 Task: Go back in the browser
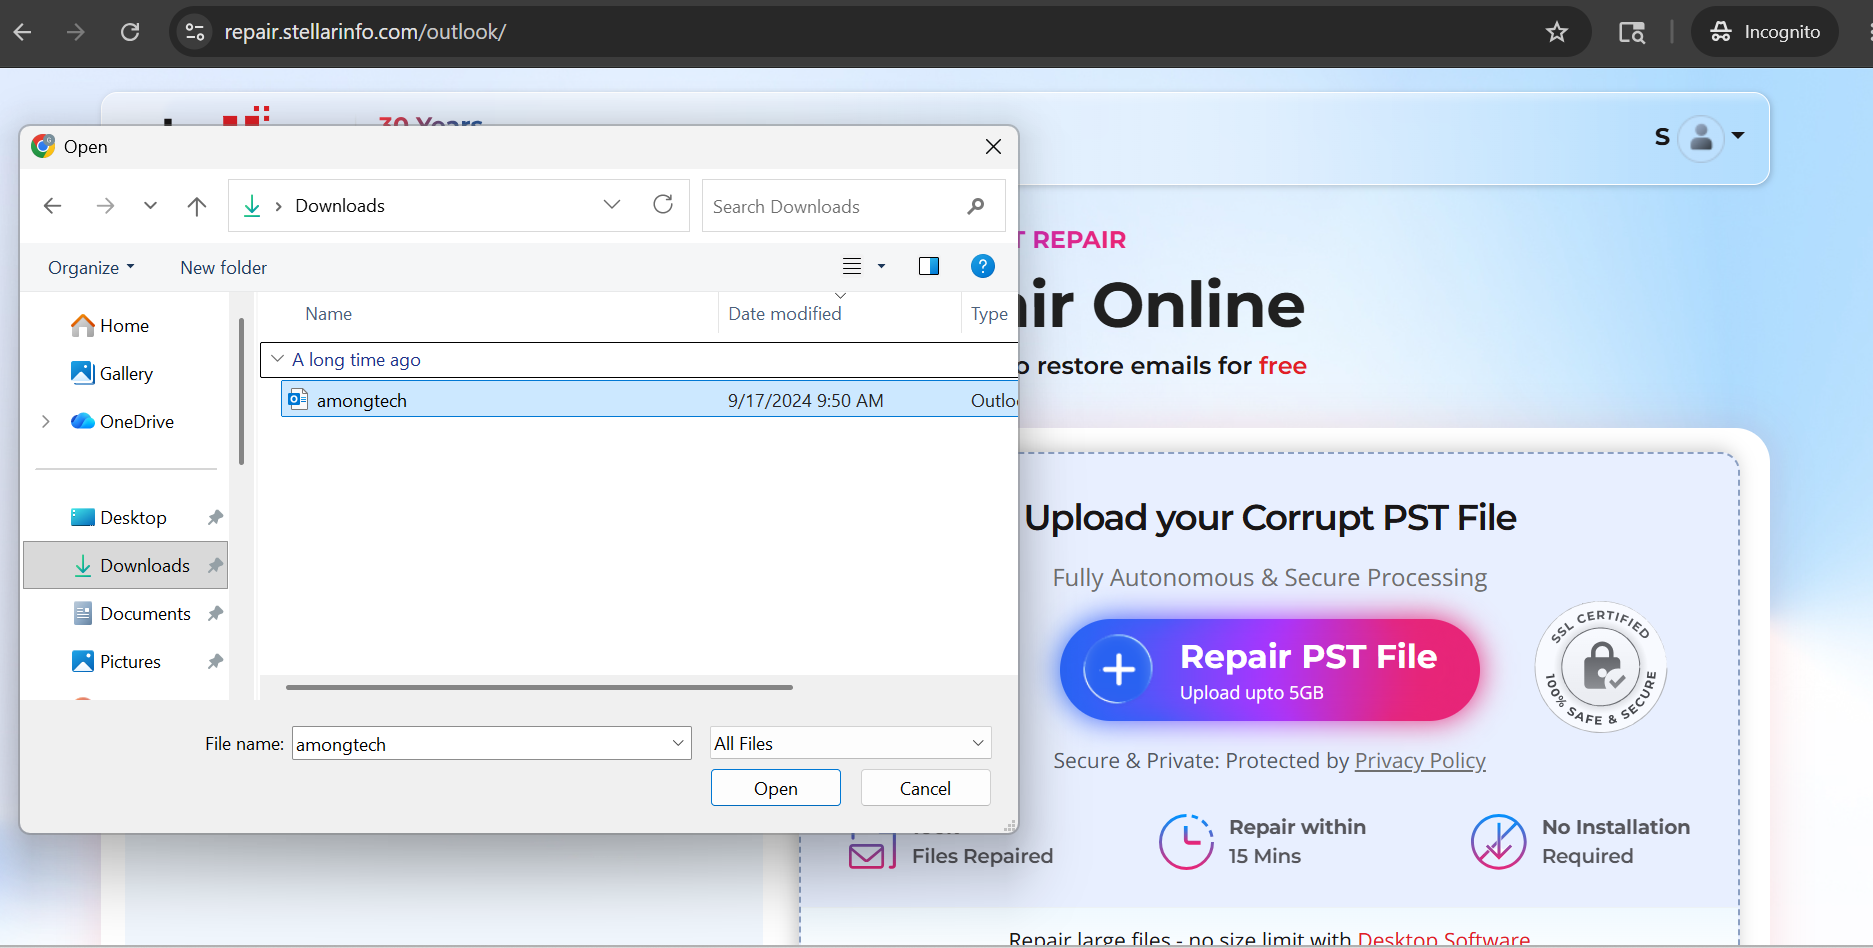(x=22, y=32)
